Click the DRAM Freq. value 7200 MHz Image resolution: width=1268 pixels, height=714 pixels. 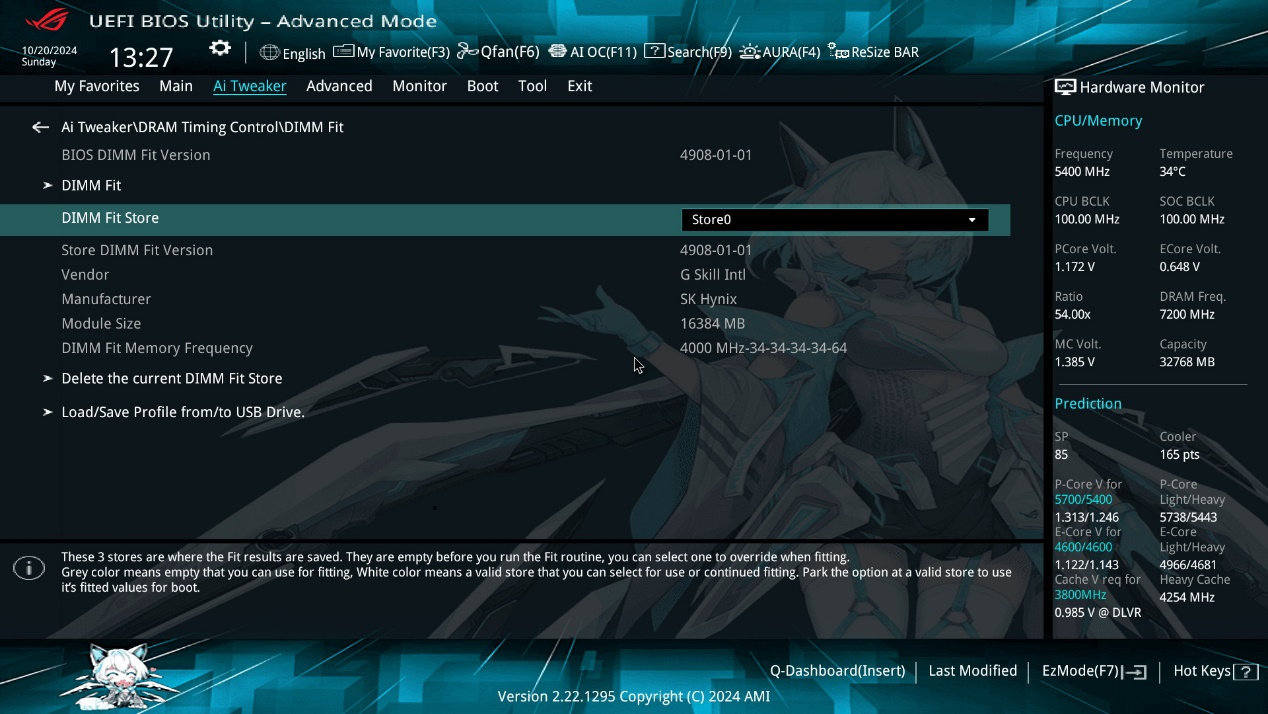pos(1187,314)
